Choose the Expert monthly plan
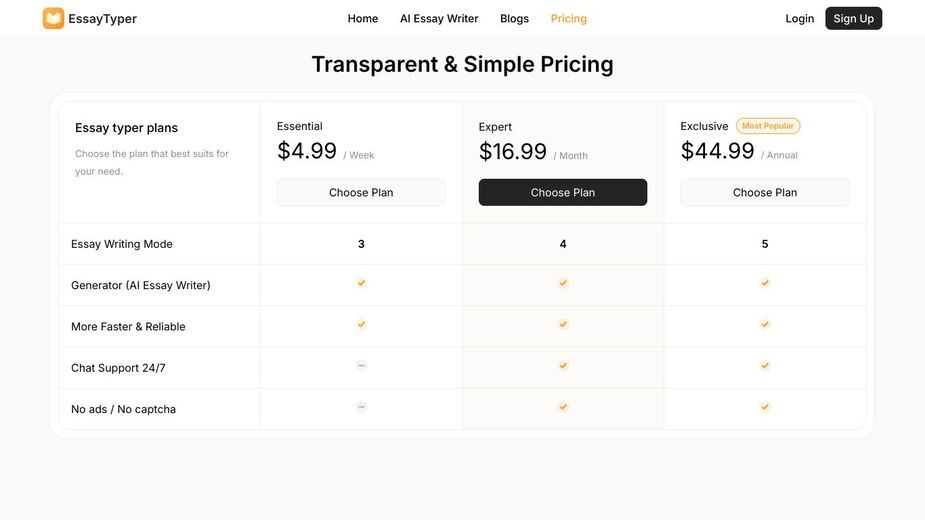Screen dimensions: 925x520 pyautogui.click(x=563, y=192)
